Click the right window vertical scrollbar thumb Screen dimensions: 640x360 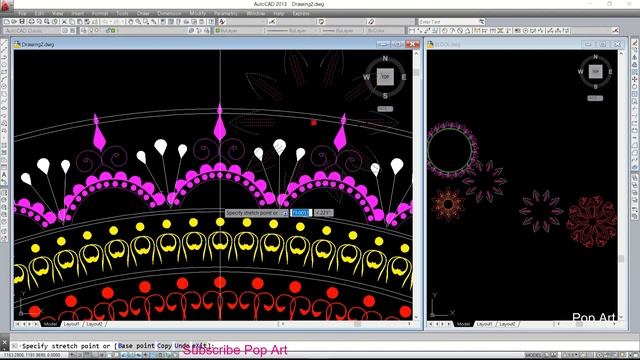click(x=621, y=259)
